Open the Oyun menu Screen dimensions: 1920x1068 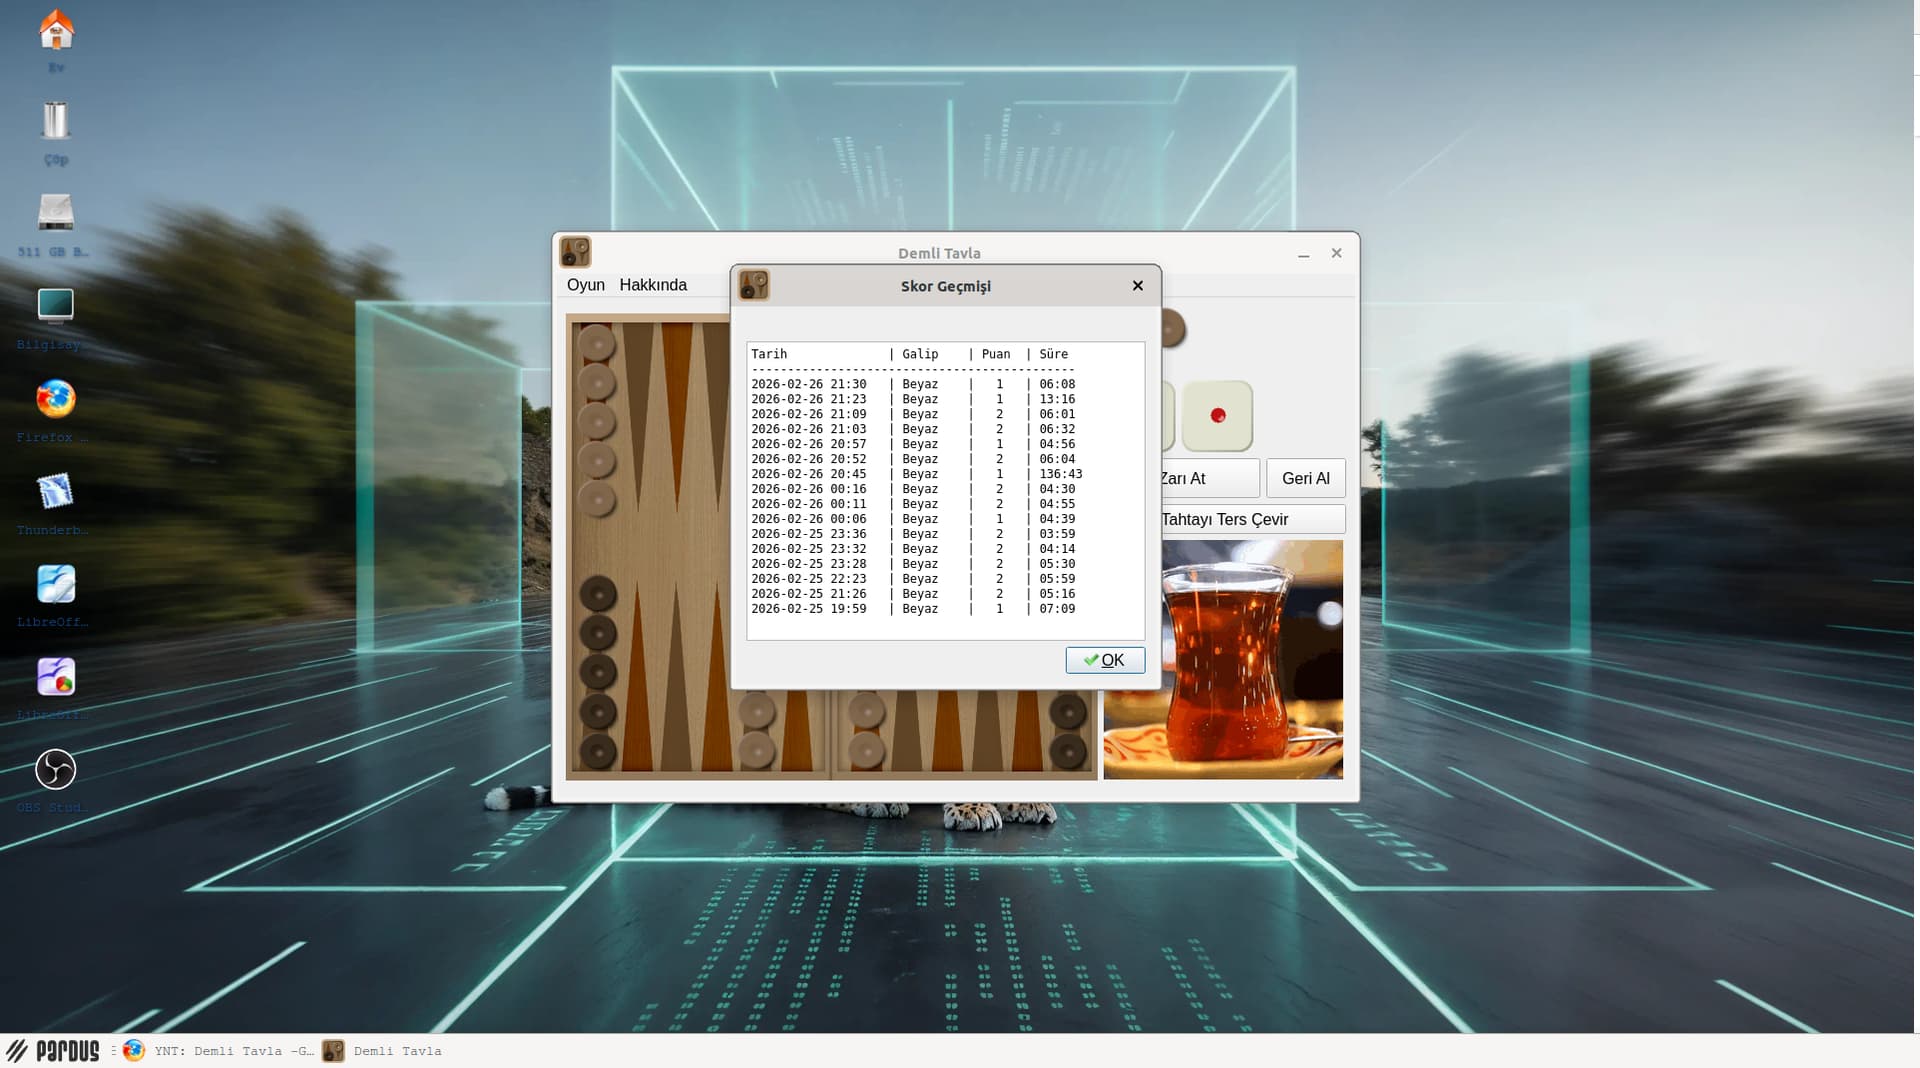click(x=585, y=285)
